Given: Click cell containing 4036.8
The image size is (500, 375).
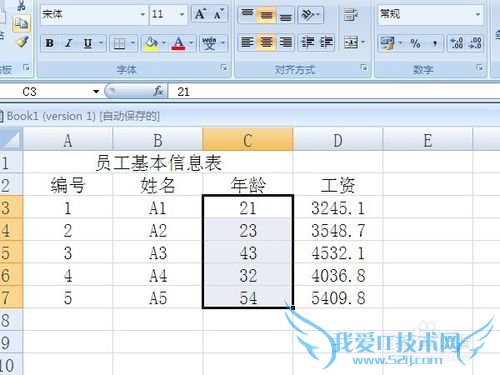Looking at the screenshot, I should pyautogui.click(x=338, y=275).
